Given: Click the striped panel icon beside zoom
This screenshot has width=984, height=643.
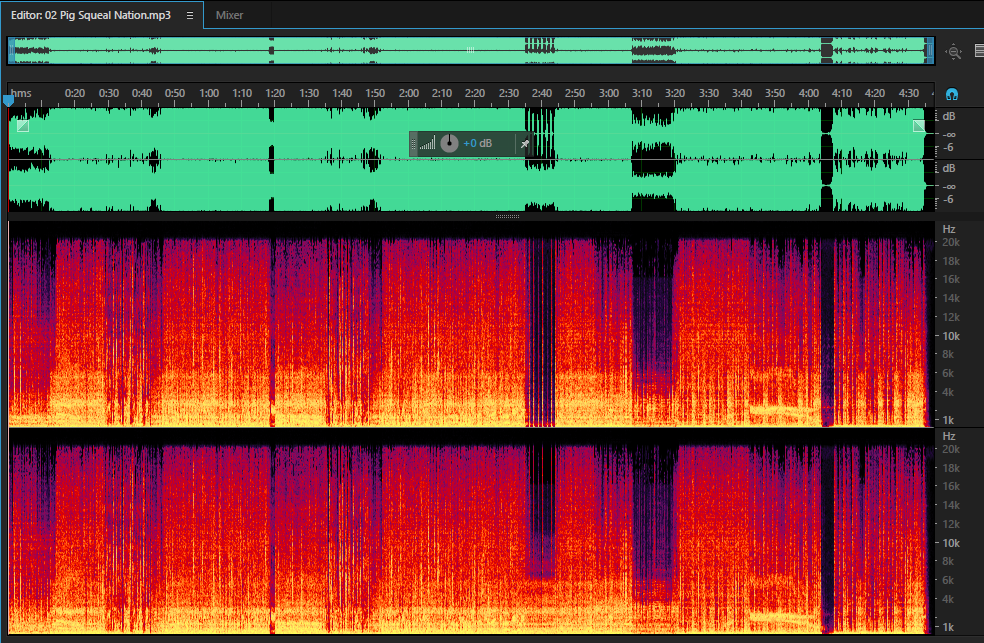Looking at the screenshot, I should point(979,51).
